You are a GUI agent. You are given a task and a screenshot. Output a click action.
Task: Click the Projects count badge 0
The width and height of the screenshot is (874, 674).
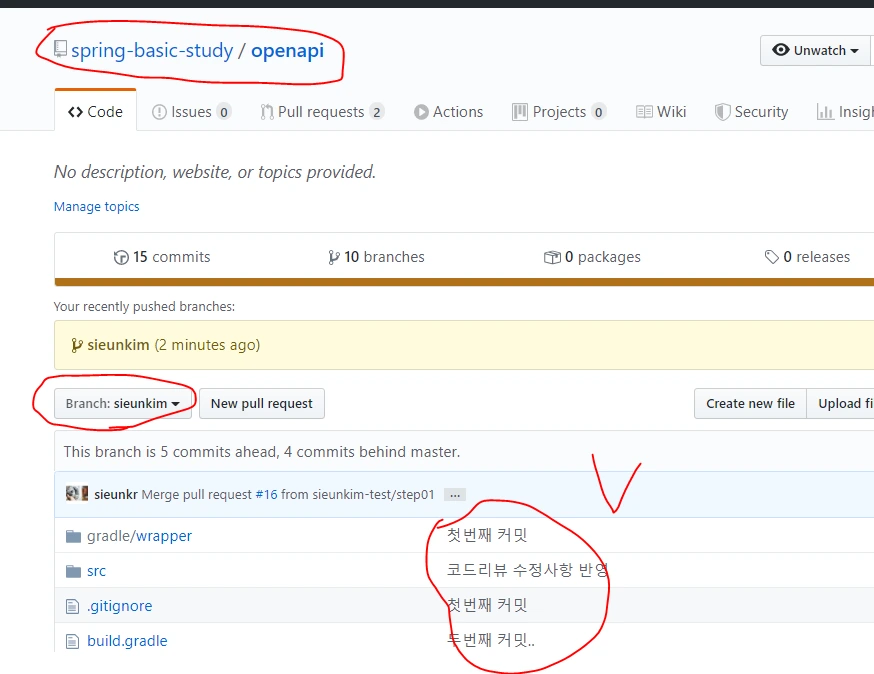(x=599, y=113)
